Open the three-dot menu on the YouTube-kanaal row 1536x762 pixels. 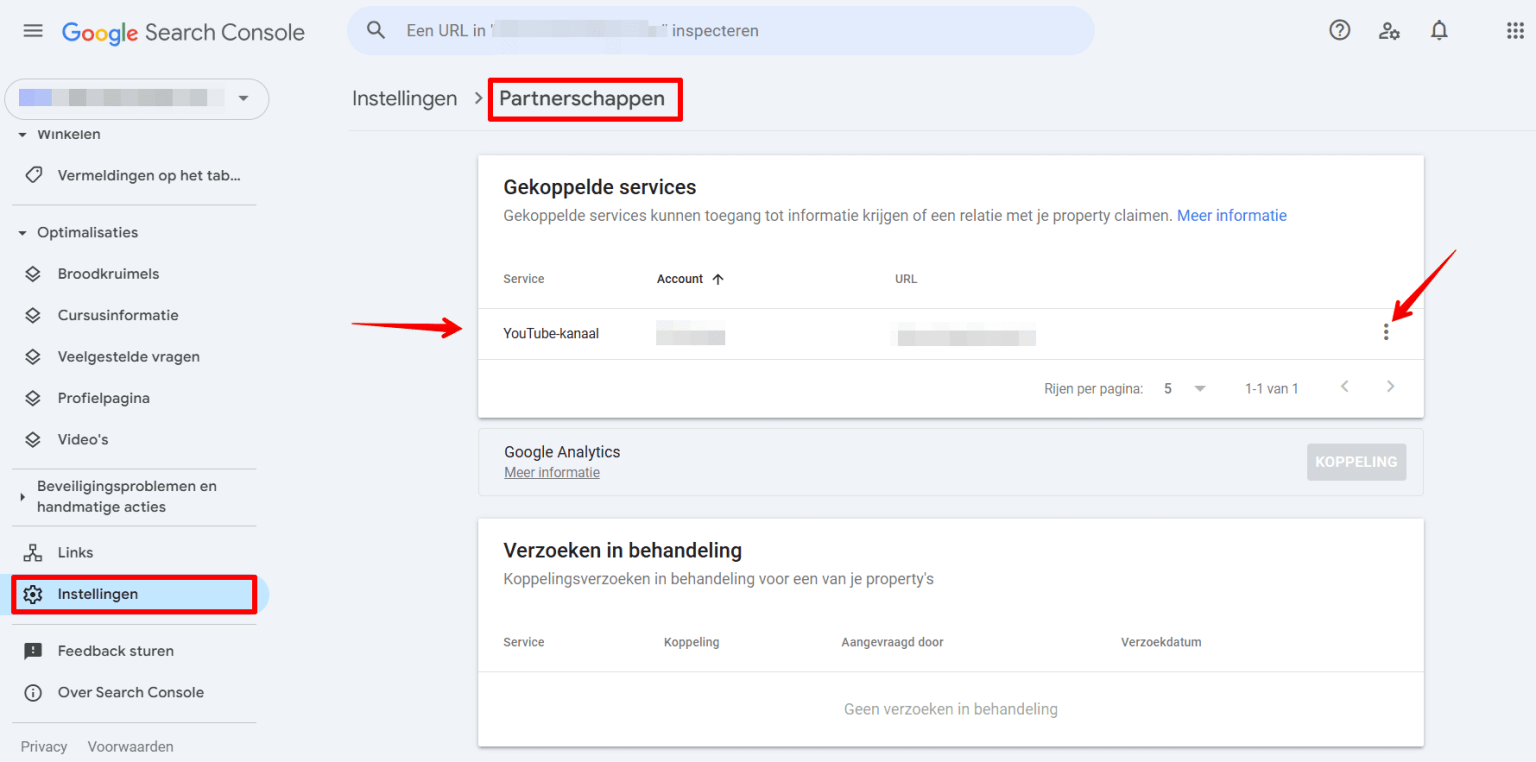[1386, 332]
